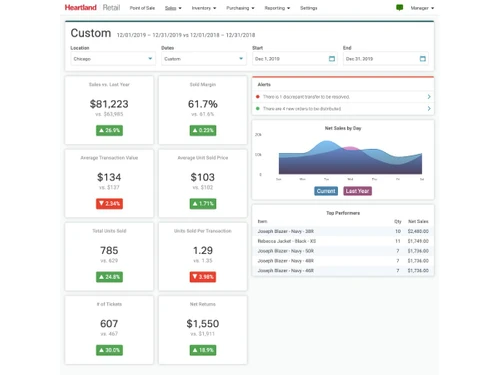The image size is (500, 375).
Task: Click the 785 total units sold value
Action: point(109,250)
